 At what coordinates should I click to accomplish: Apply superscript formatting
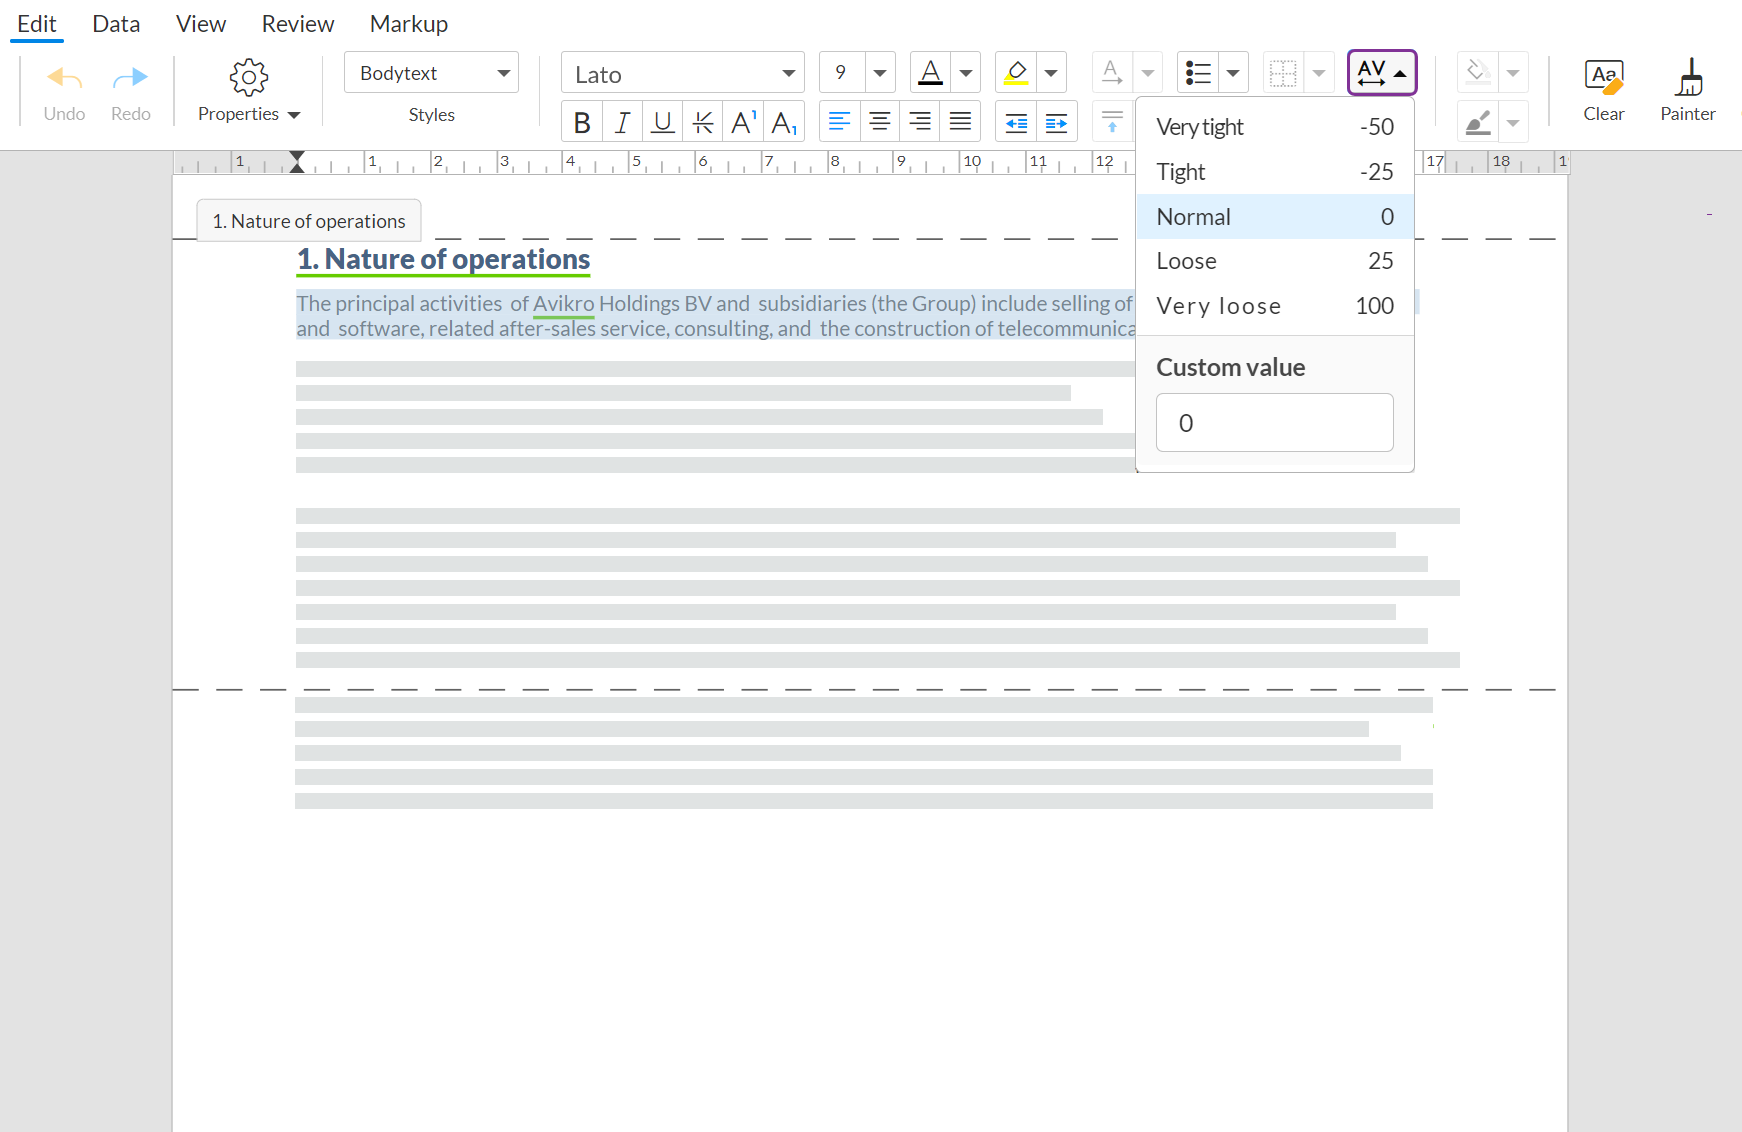point(743,121)
